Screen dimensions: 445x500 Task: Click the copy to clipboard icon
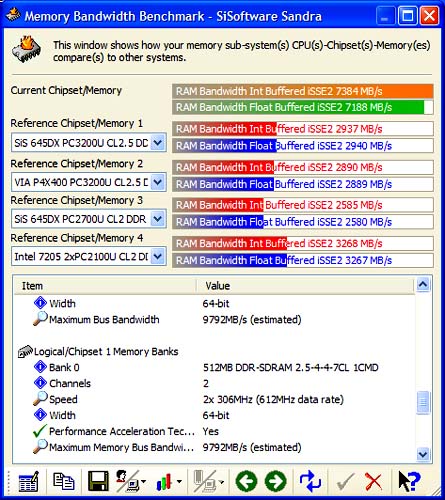click(x=64, y=481)
